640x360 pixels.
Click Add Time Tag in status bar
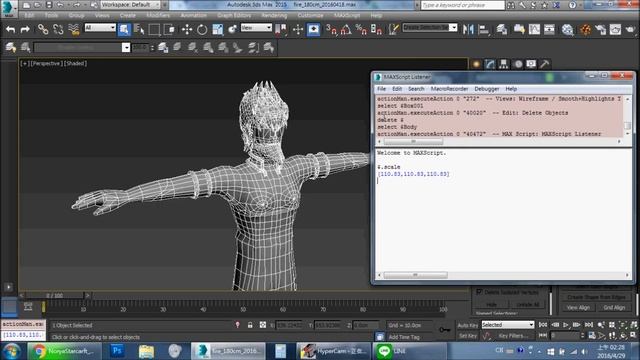(404, 337)
